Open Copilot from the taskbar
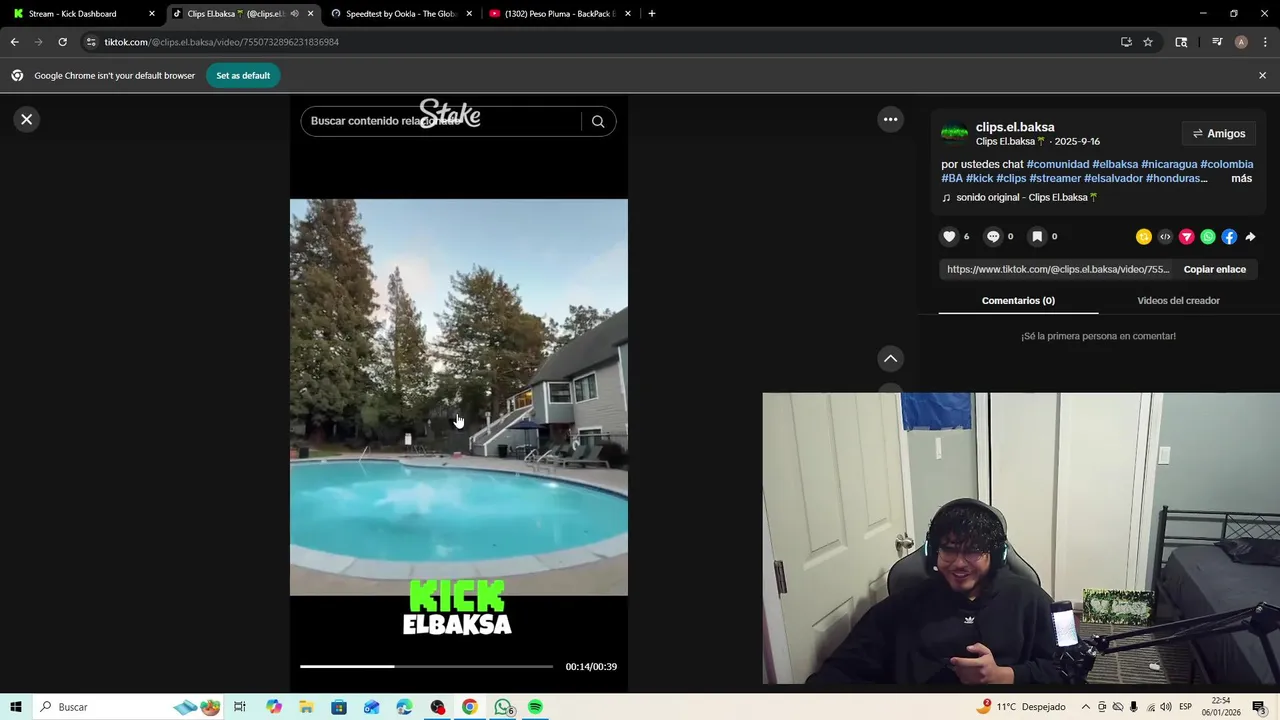 tap(274, 707)
